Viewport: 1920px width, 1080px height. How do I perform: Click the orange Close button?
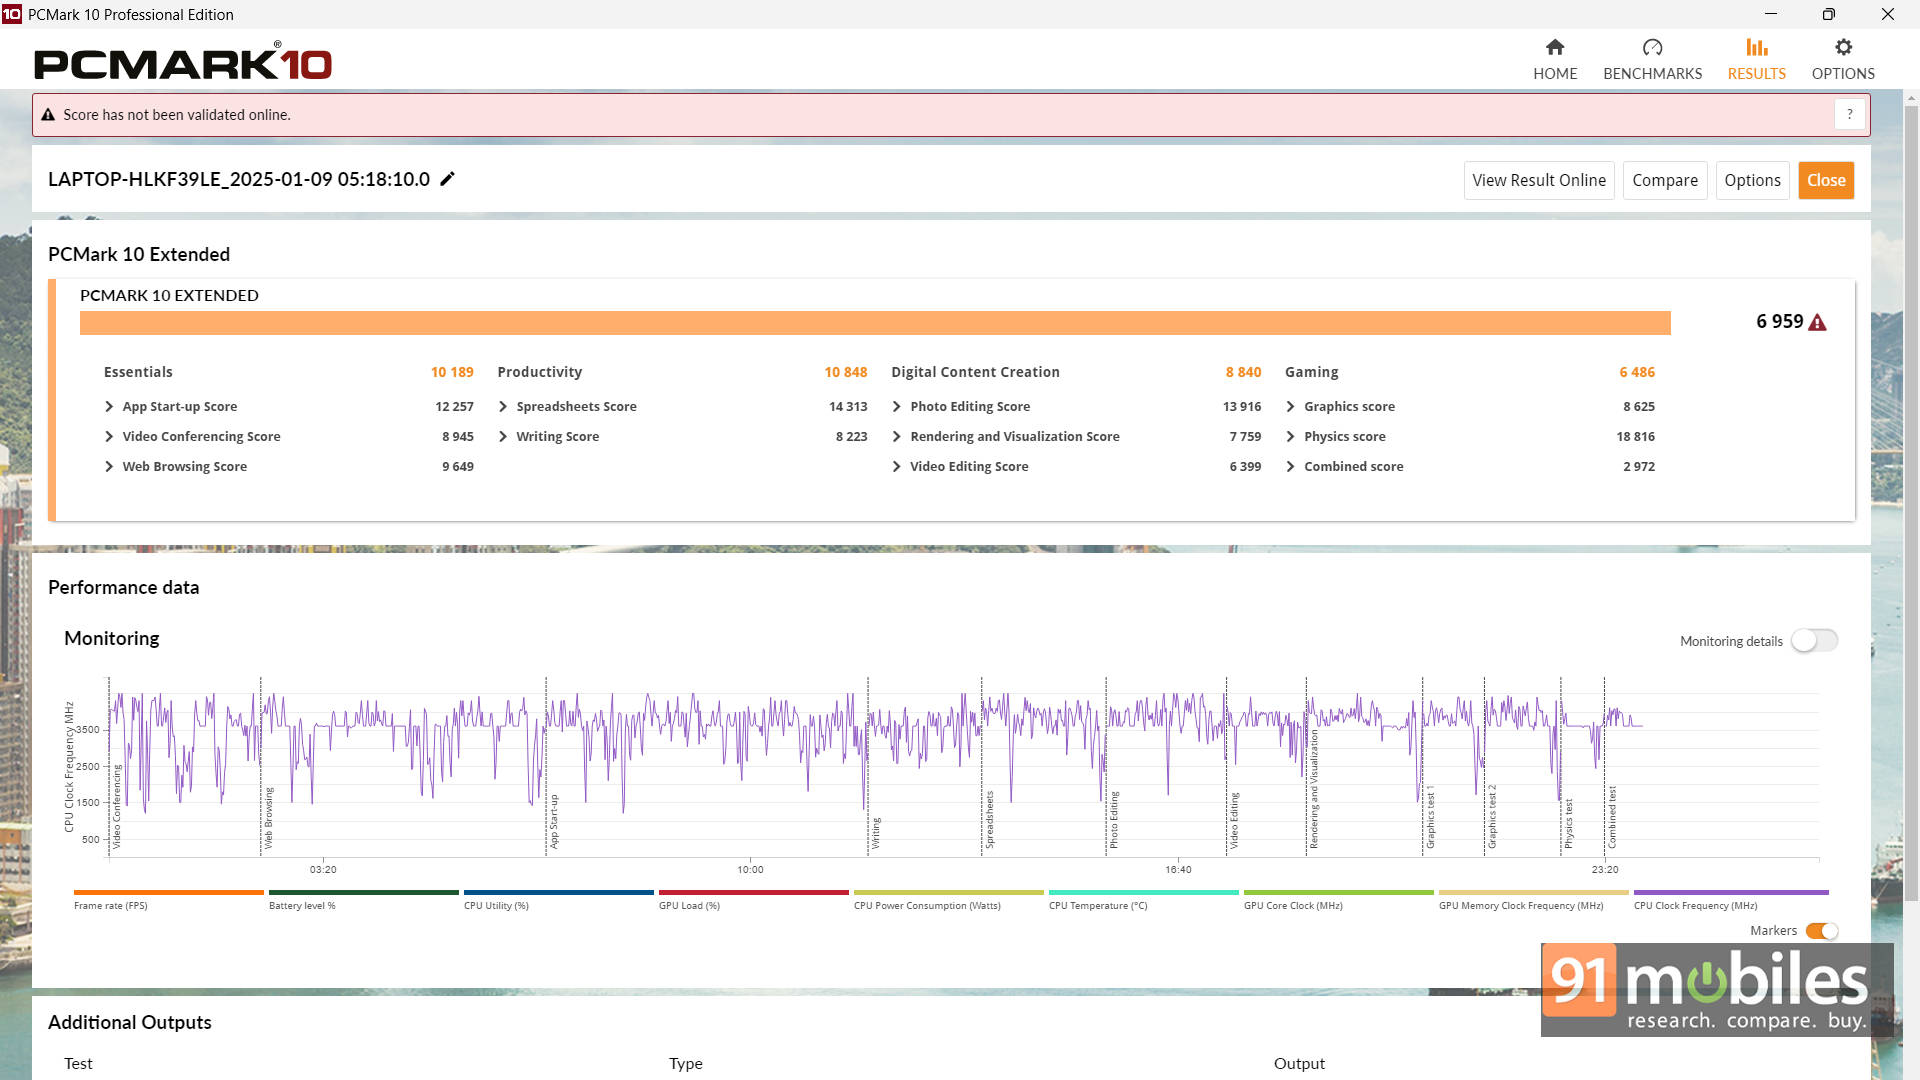(1825, 180)
